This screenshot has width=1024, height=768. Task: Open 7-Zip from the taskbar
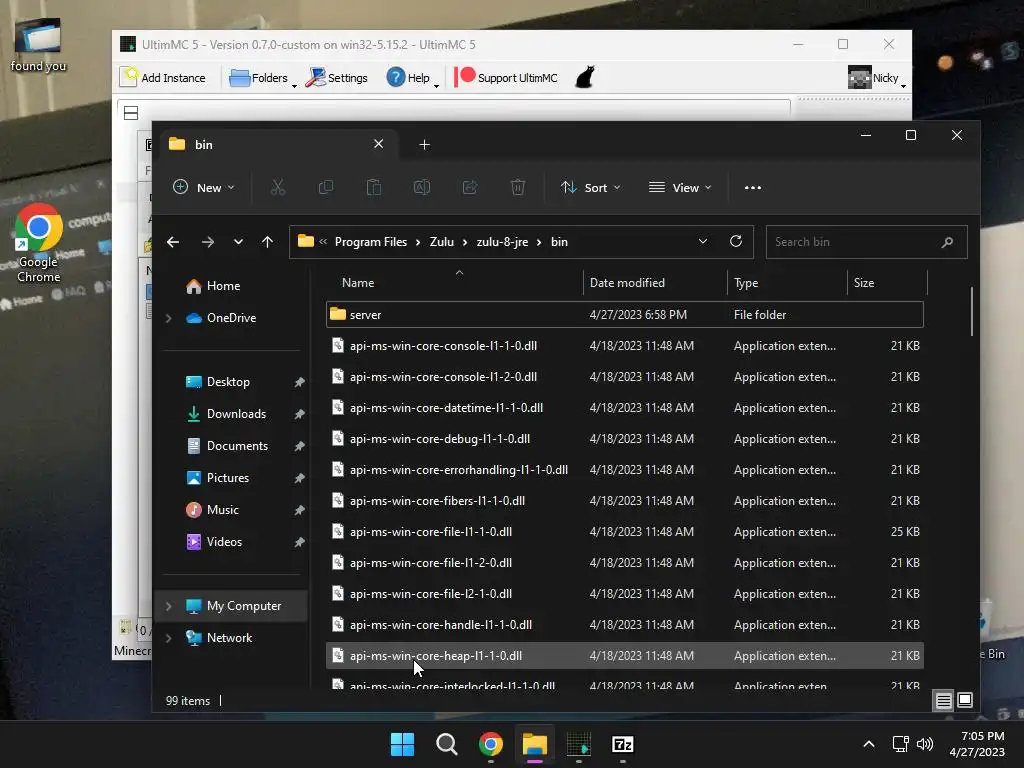pyautogui.click(x=622, y=744)
